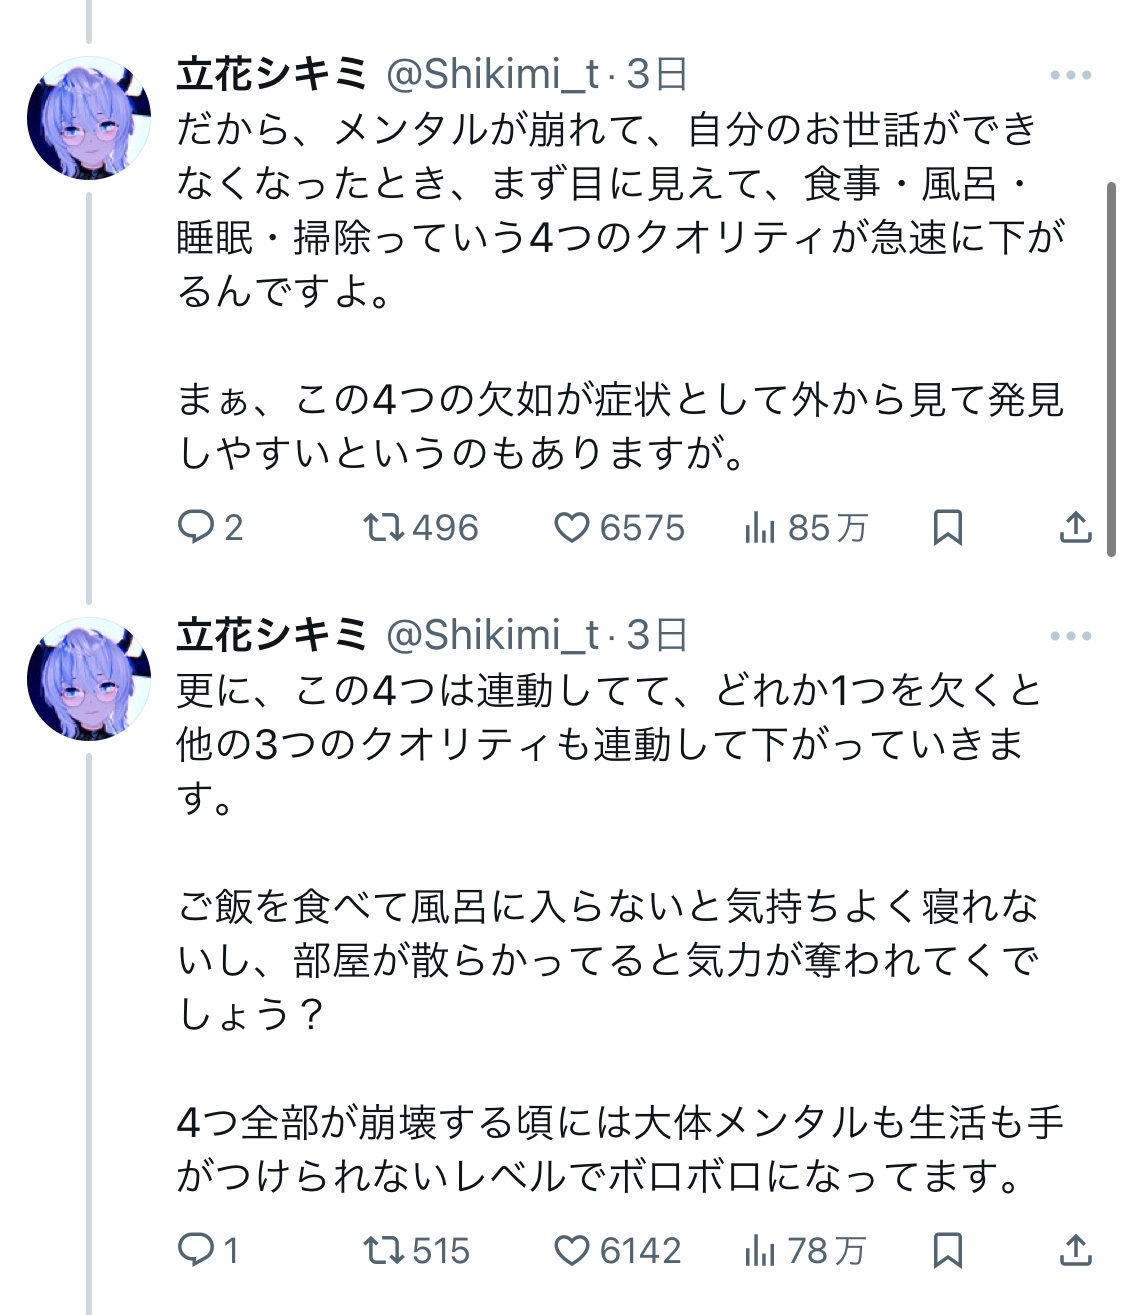Screen dimensions: 1125x1315
Task: Bookmark the first tweet
Action: coord(947,527)
